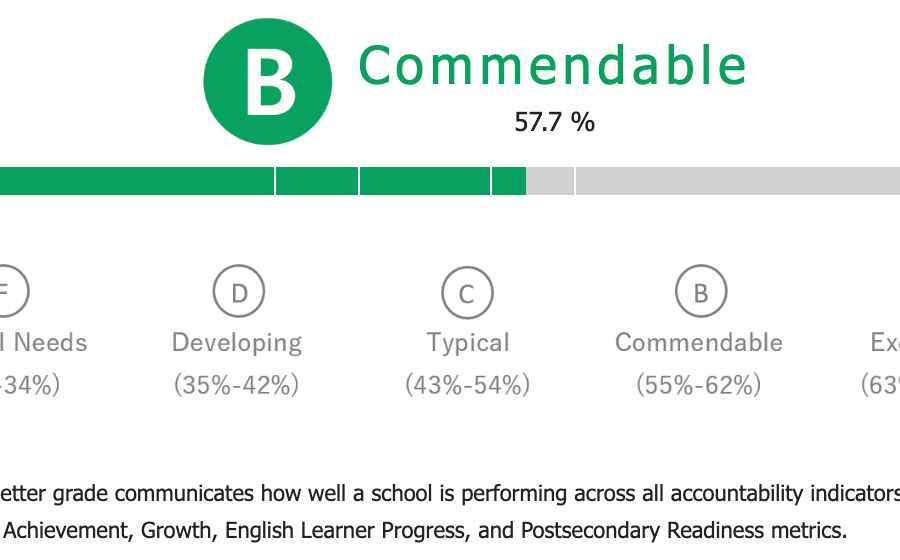The image size is (900, 560).
Task: Click the small gray progress segment
Action: pos(550,181)
